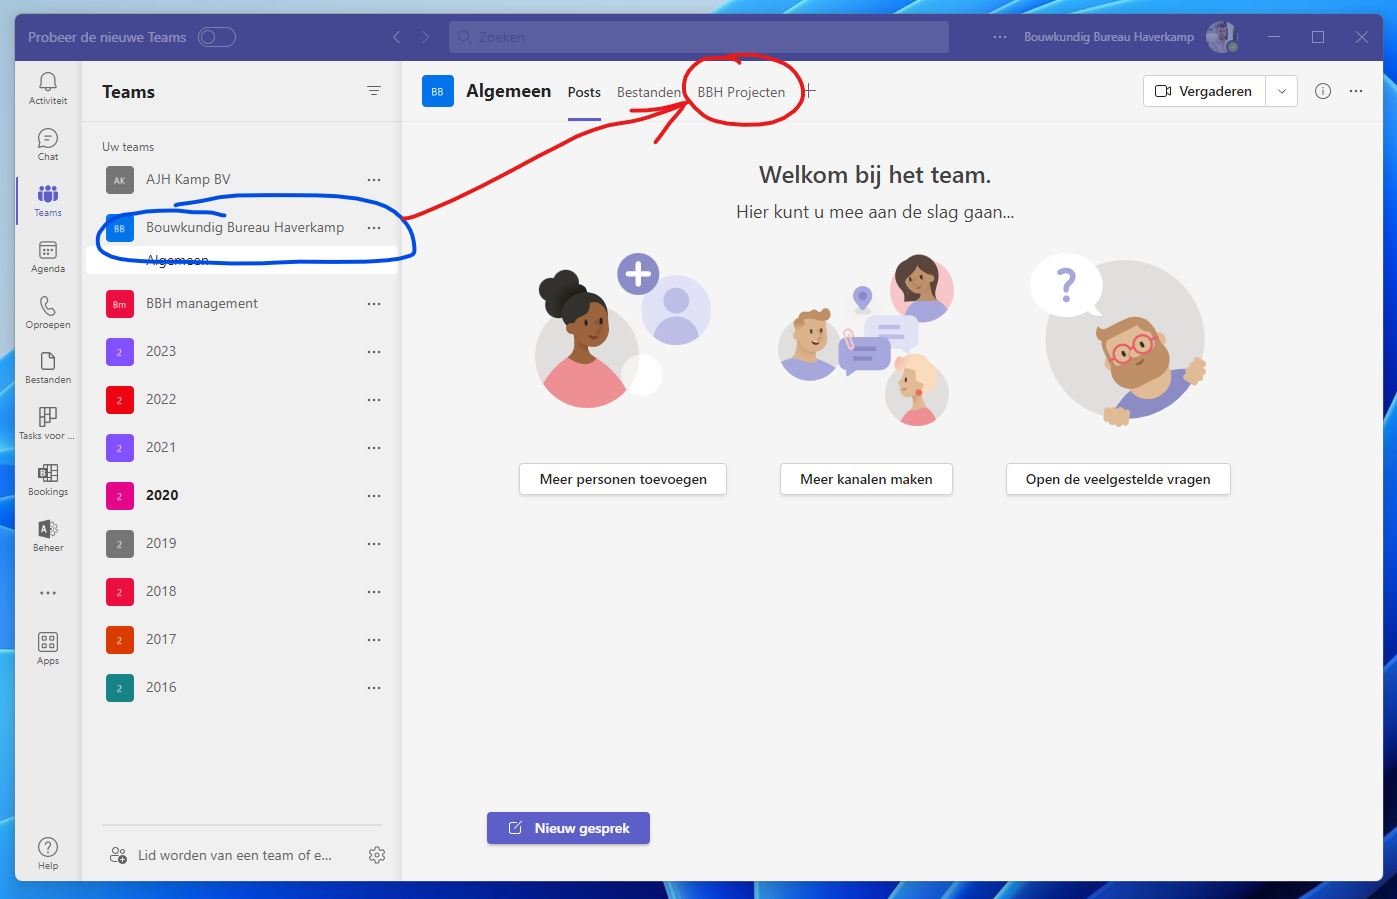Open the Beheer admin app
Screen dimensions: 1397x899
point(48,536)
